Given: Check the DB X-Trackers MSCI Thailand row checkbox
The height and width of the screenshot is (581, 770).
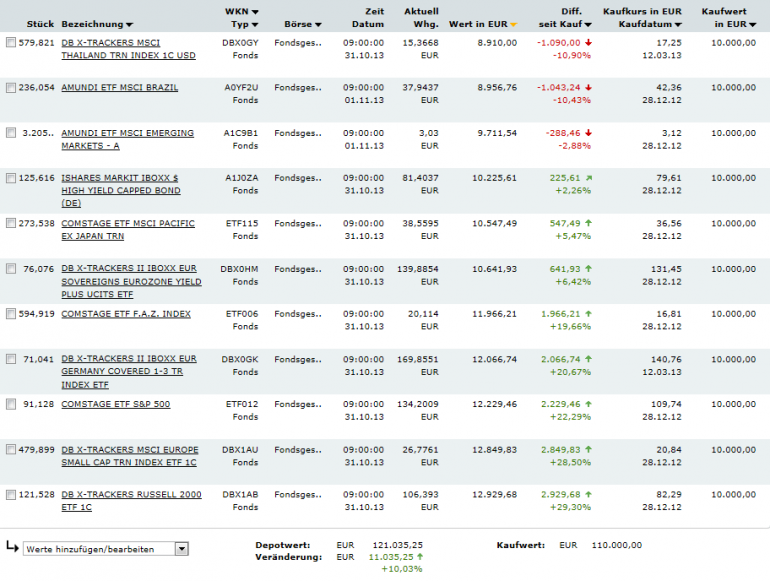Looking at the screenshot, I should [11, 43].
